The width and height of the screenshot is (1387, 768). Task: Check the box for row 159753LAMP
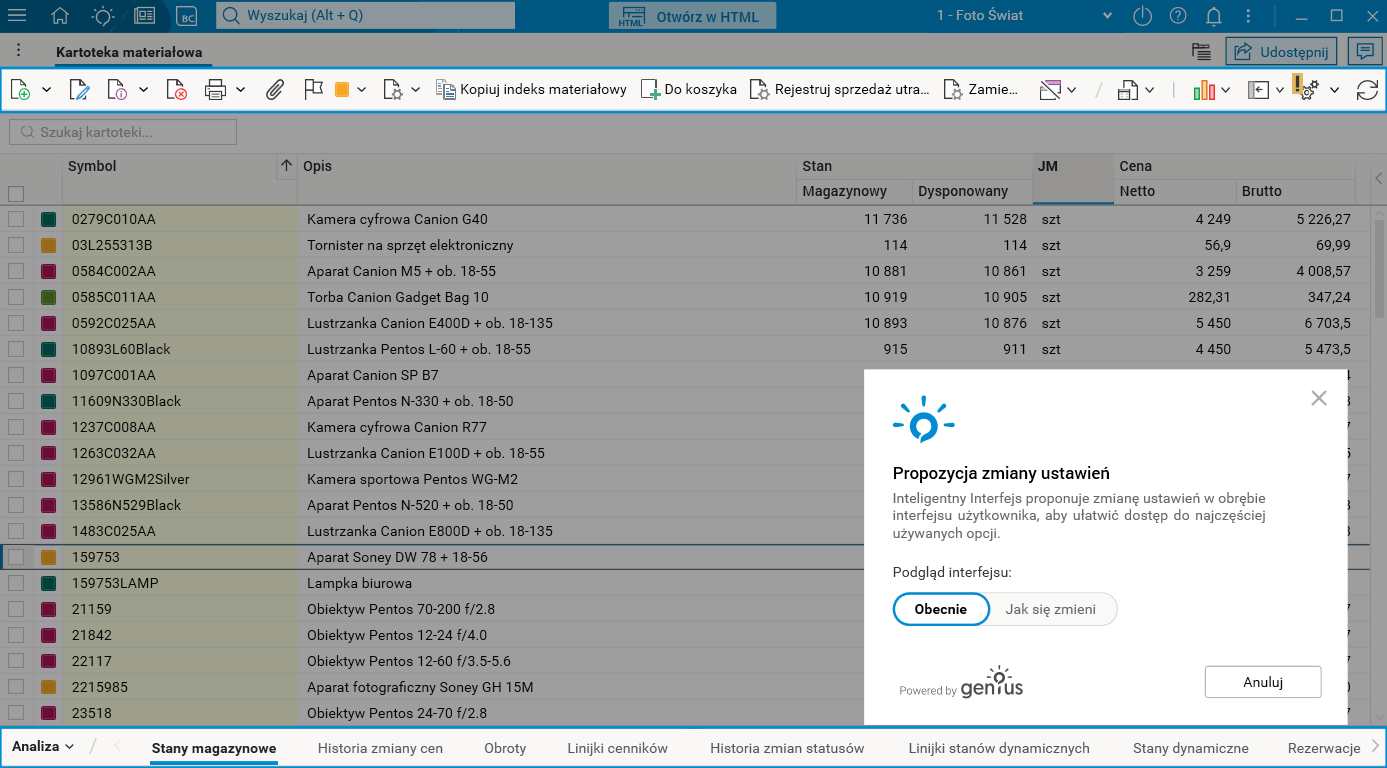click(16, 583)
